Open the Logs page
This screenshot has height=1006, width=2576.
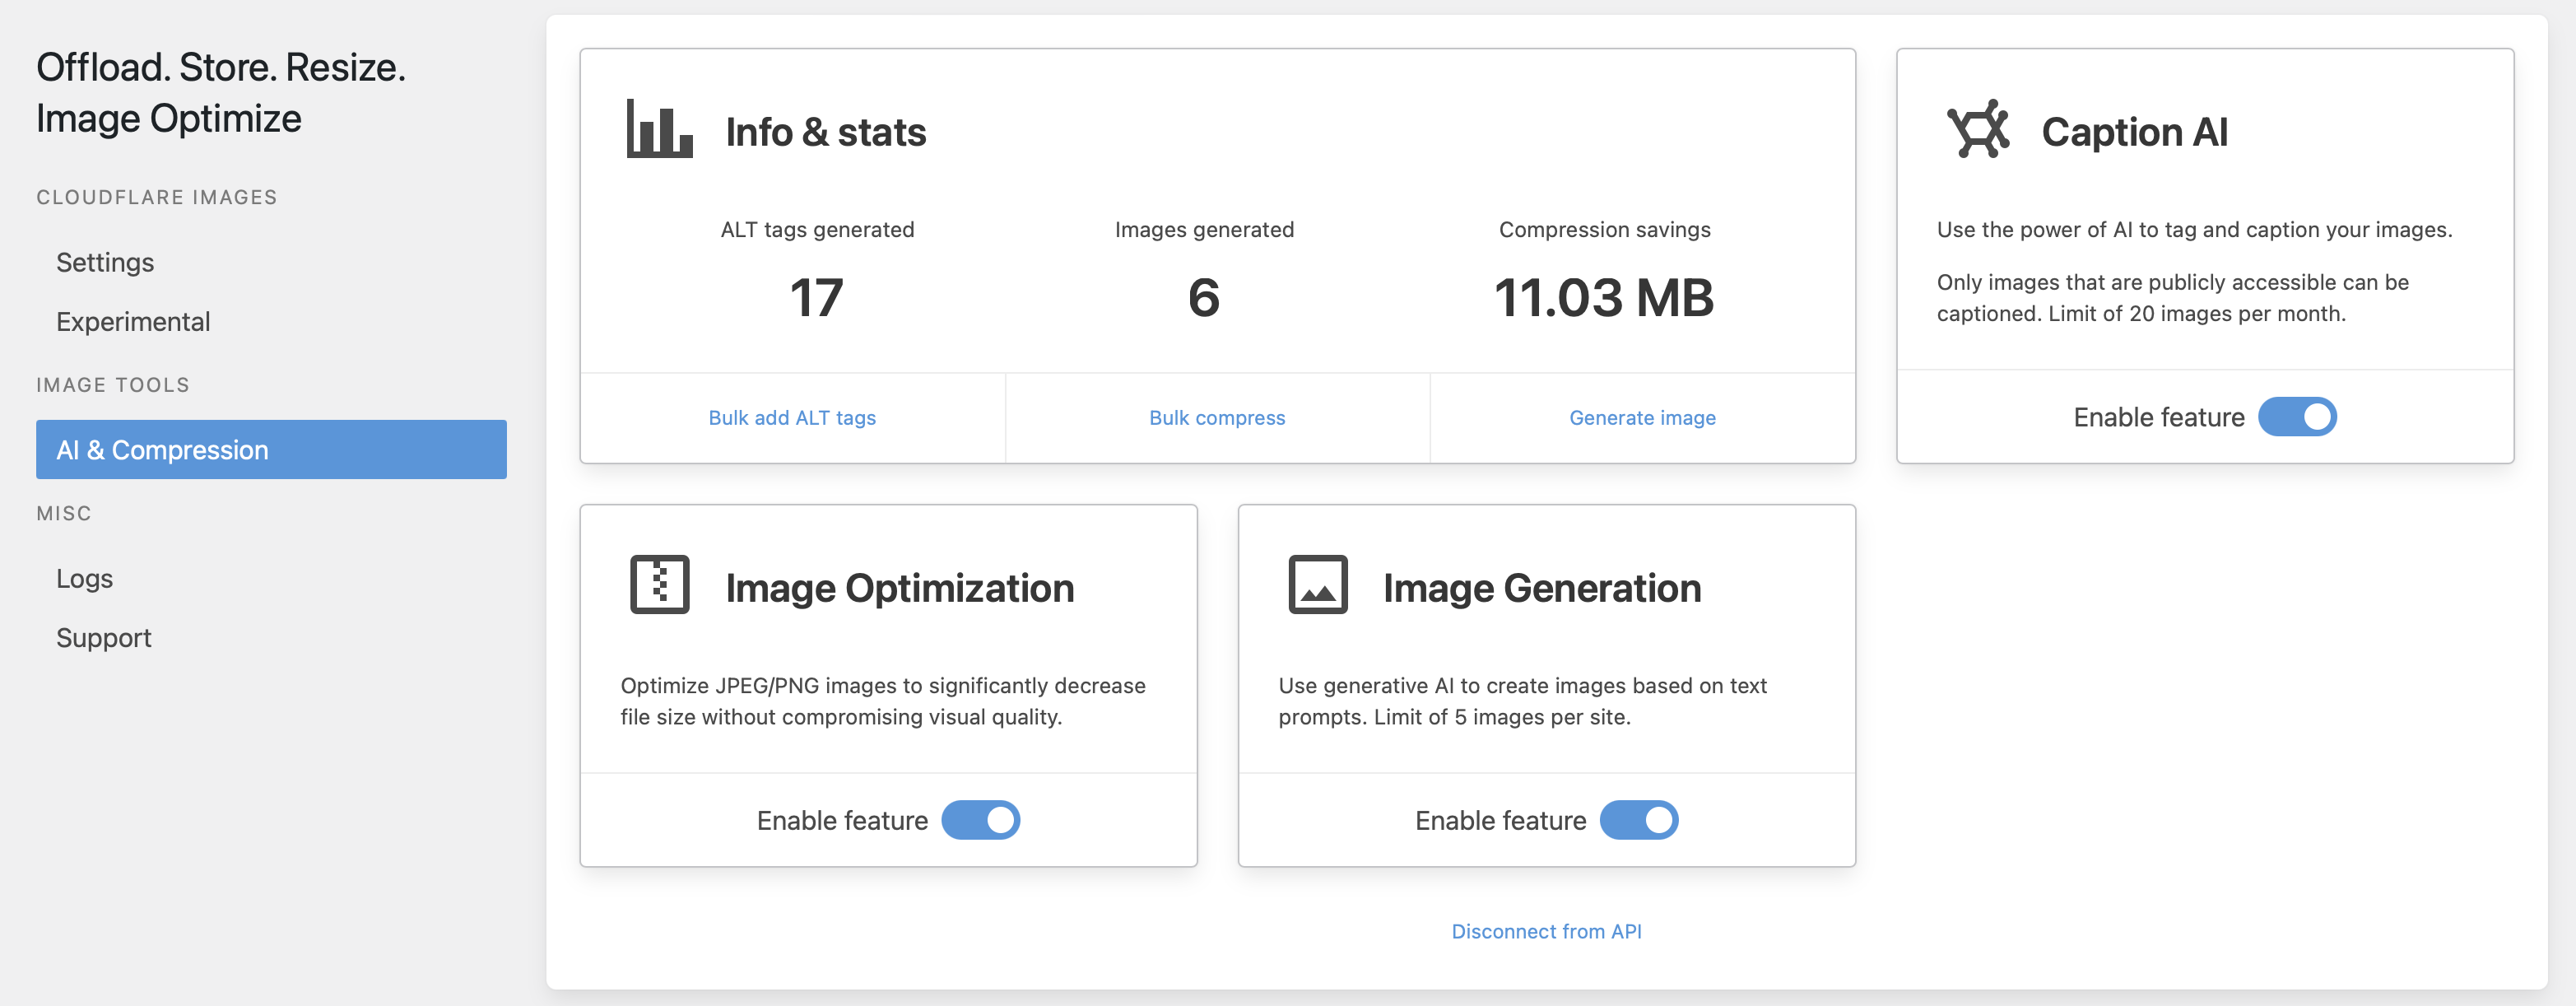[84, 578]
